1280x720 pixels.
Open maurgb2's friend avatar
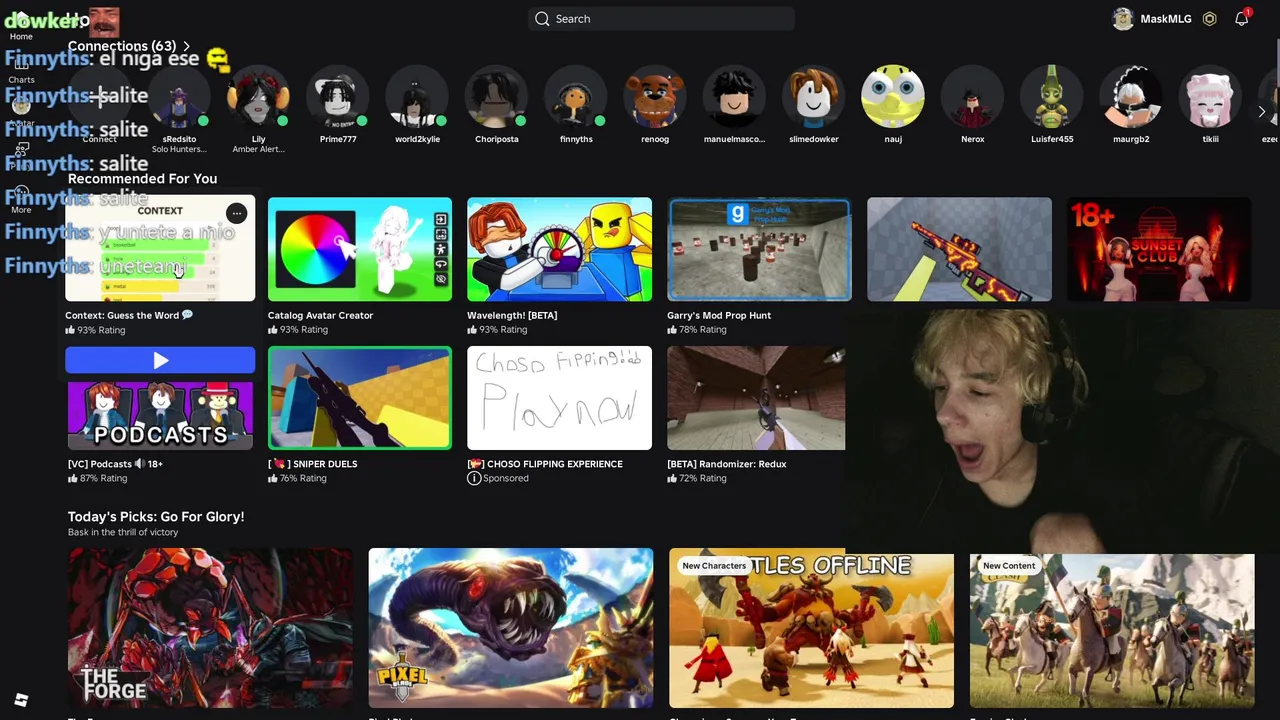[x=1131, y=96]
